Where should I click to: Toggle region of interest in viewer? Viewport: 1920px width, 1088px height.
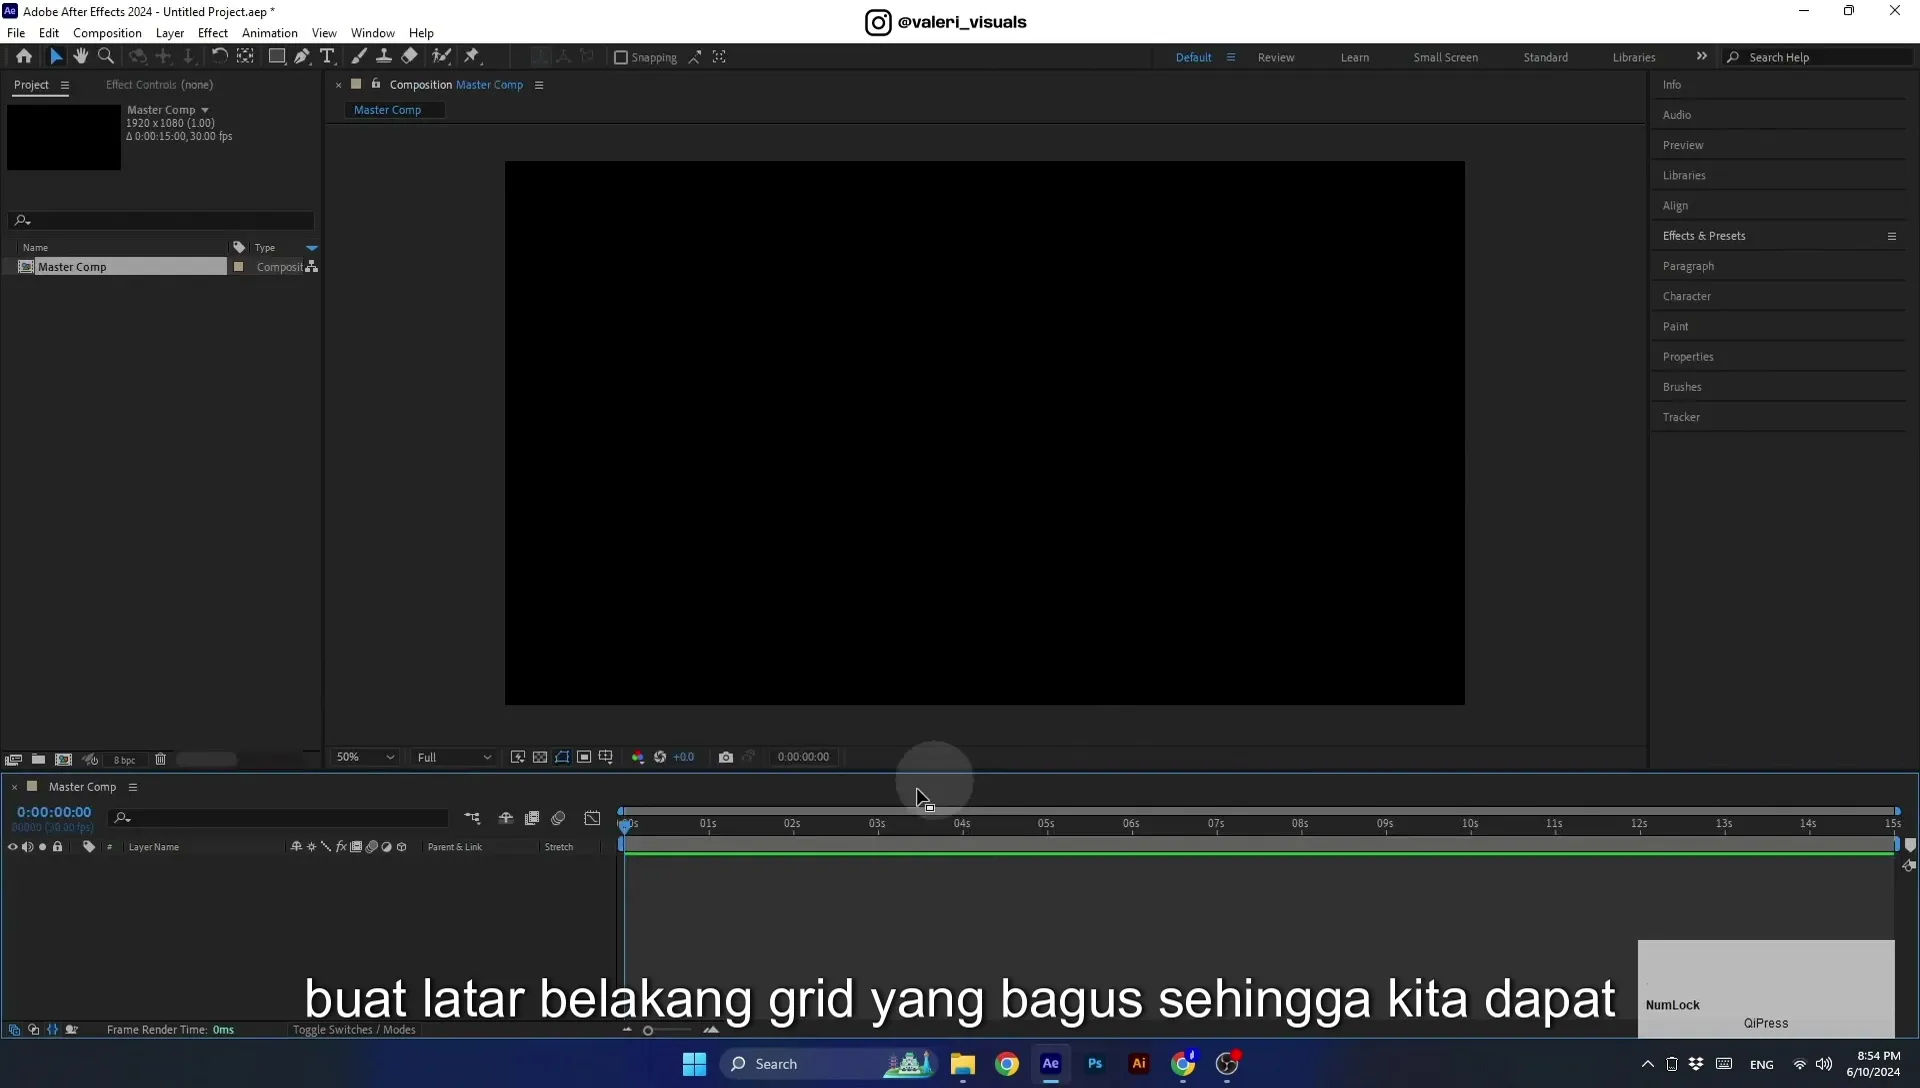[x=584, y=757]
